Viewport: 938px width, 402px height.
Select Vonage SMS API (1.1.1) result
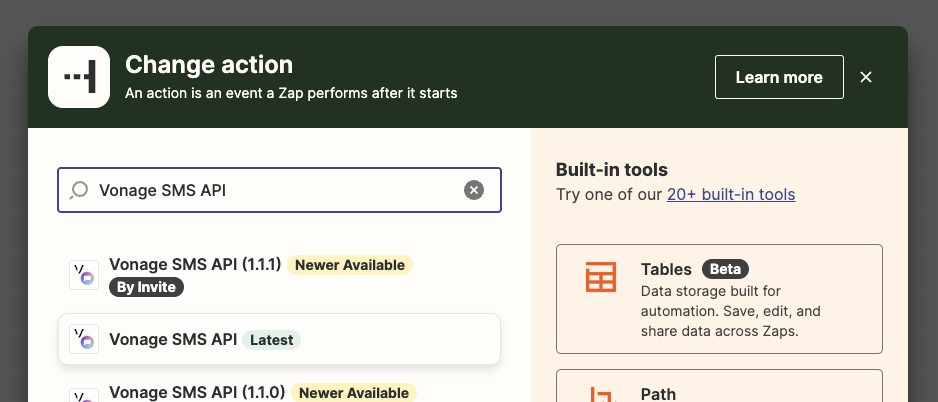[279, 276]
